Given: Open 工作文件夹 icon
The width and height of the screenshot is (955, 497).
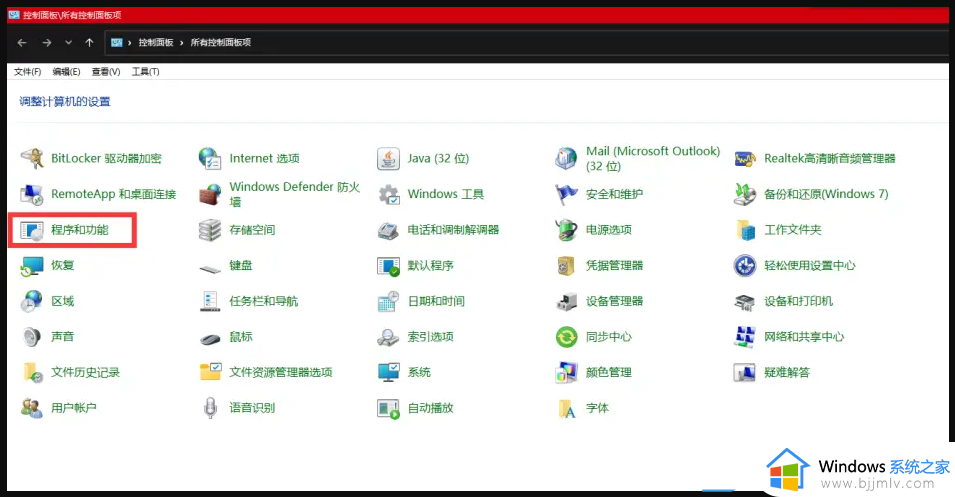Looking at the screenshot, I should (x=745, y=230).
